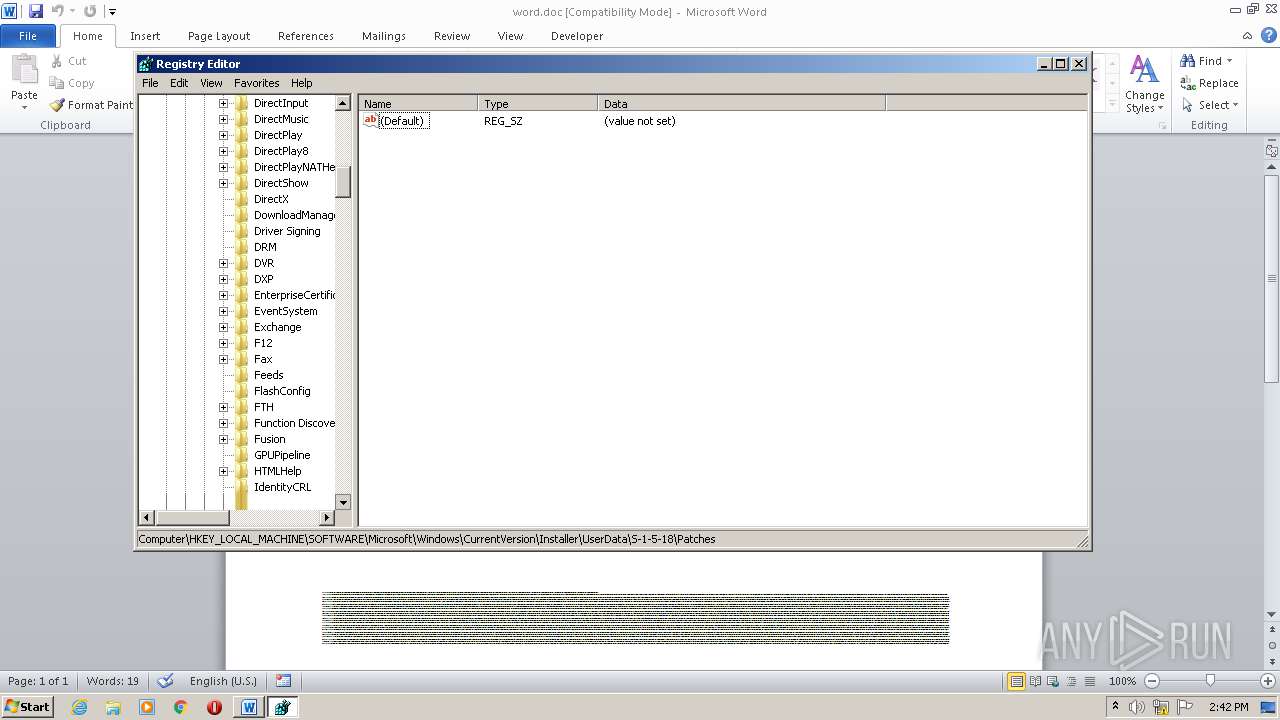The image size is (1280, 720).
Task: Select the DRM key folder
Action: pos(265,247)
